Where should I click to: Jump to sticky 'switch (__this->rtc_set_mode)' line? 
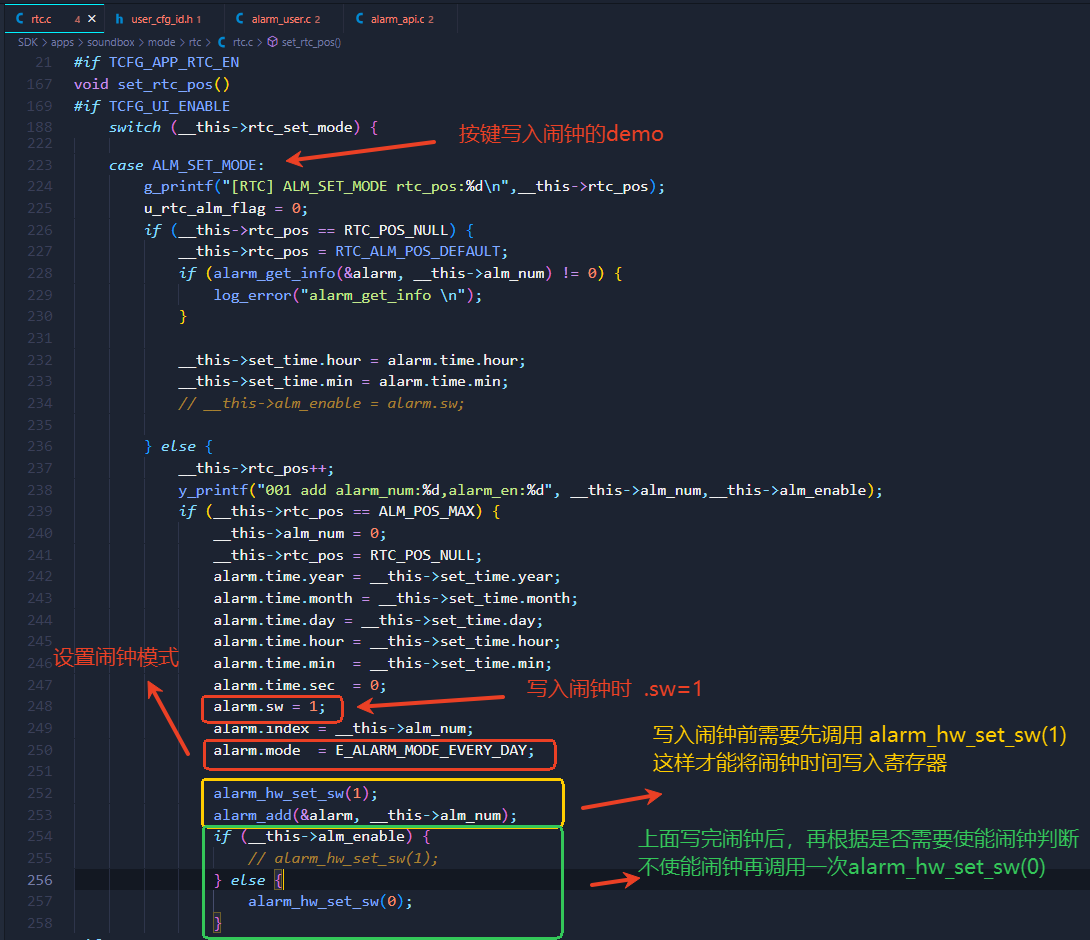[x=243, y=127]
